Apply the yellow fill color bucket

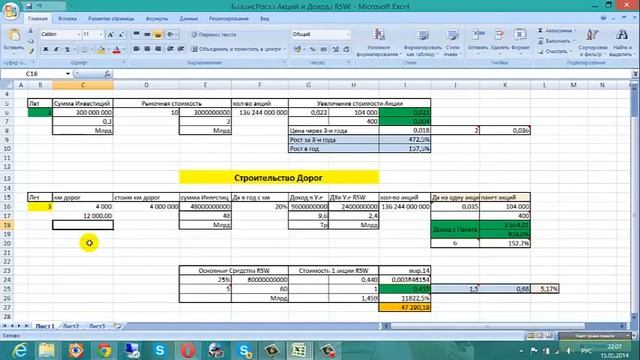click(x=101, y=50)
